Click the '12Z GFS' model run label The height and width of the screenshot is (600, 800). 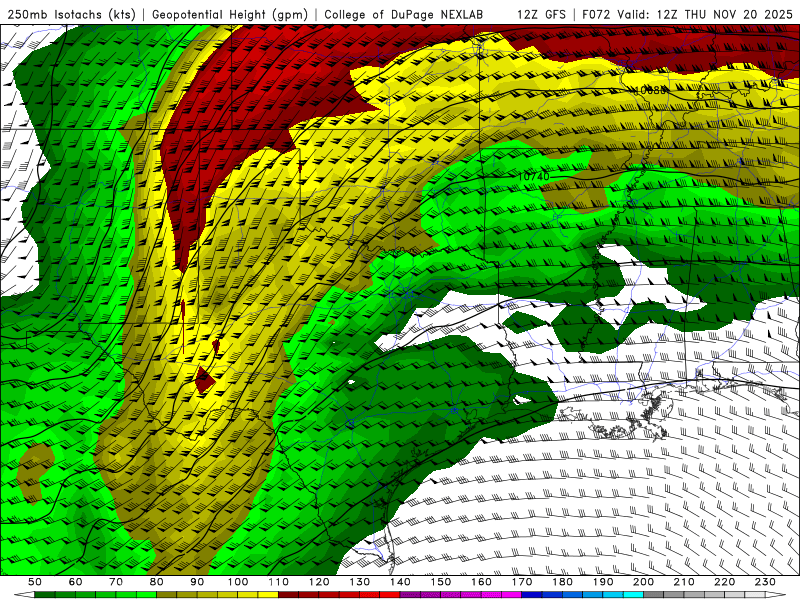click(541, 14)
